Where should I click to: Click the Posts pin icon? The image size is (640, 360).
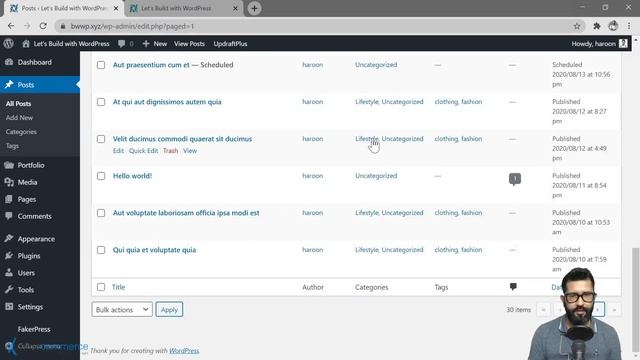click(x=9, y=84)
